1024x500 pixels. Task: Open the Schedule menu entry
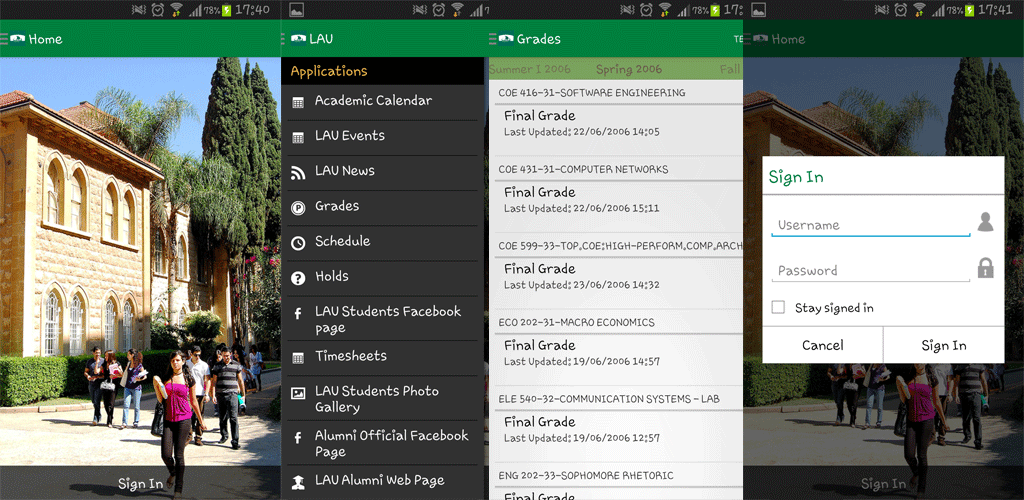pos(383,243)
